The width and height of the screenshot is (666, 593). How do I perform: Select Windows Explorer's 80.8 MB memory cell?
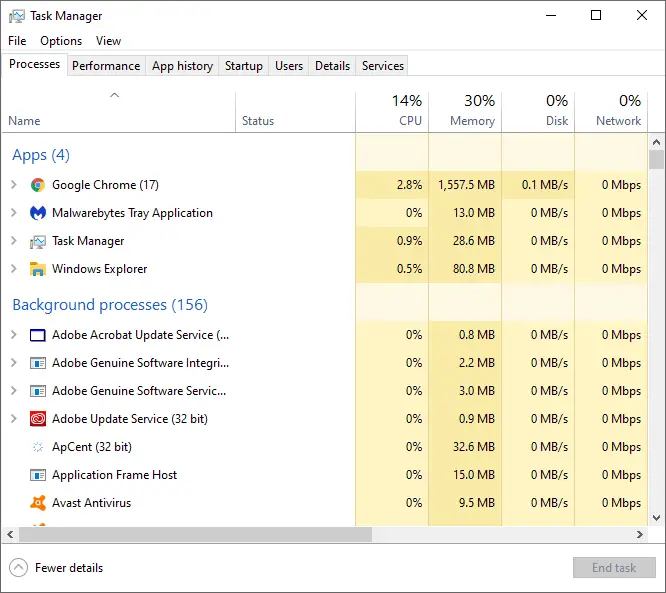(x=465, y=269)
